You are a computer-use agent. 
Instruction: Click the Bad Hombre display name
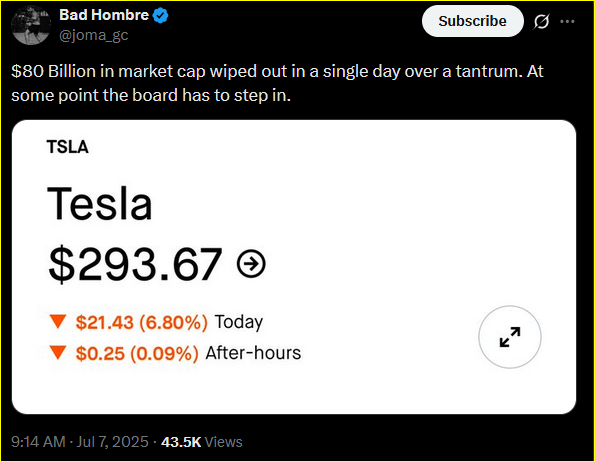(x=104, y=15)
